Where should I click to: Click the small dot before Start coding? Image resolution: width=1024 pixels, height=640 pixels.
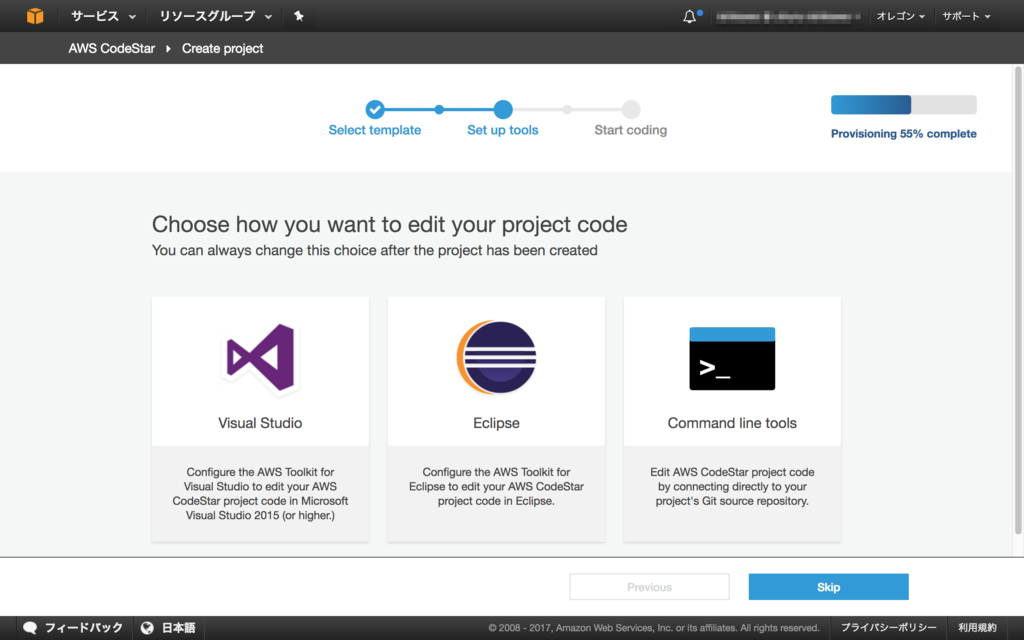(567, 109)
